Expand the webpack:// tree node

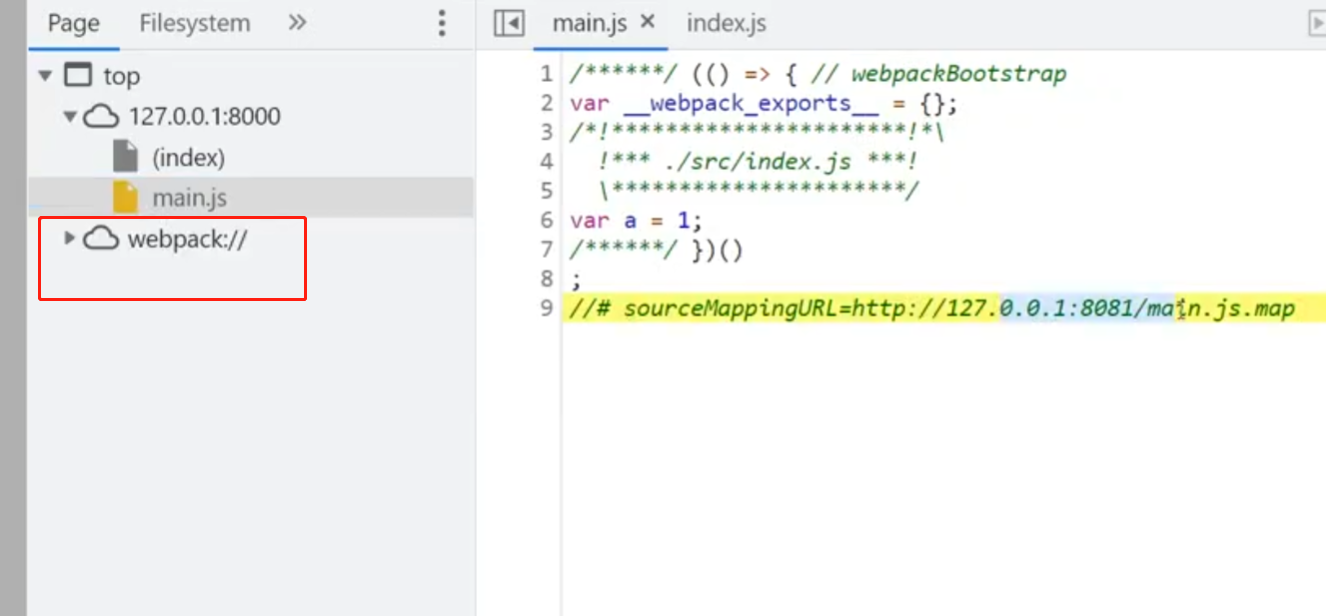(x=69, y=239)
